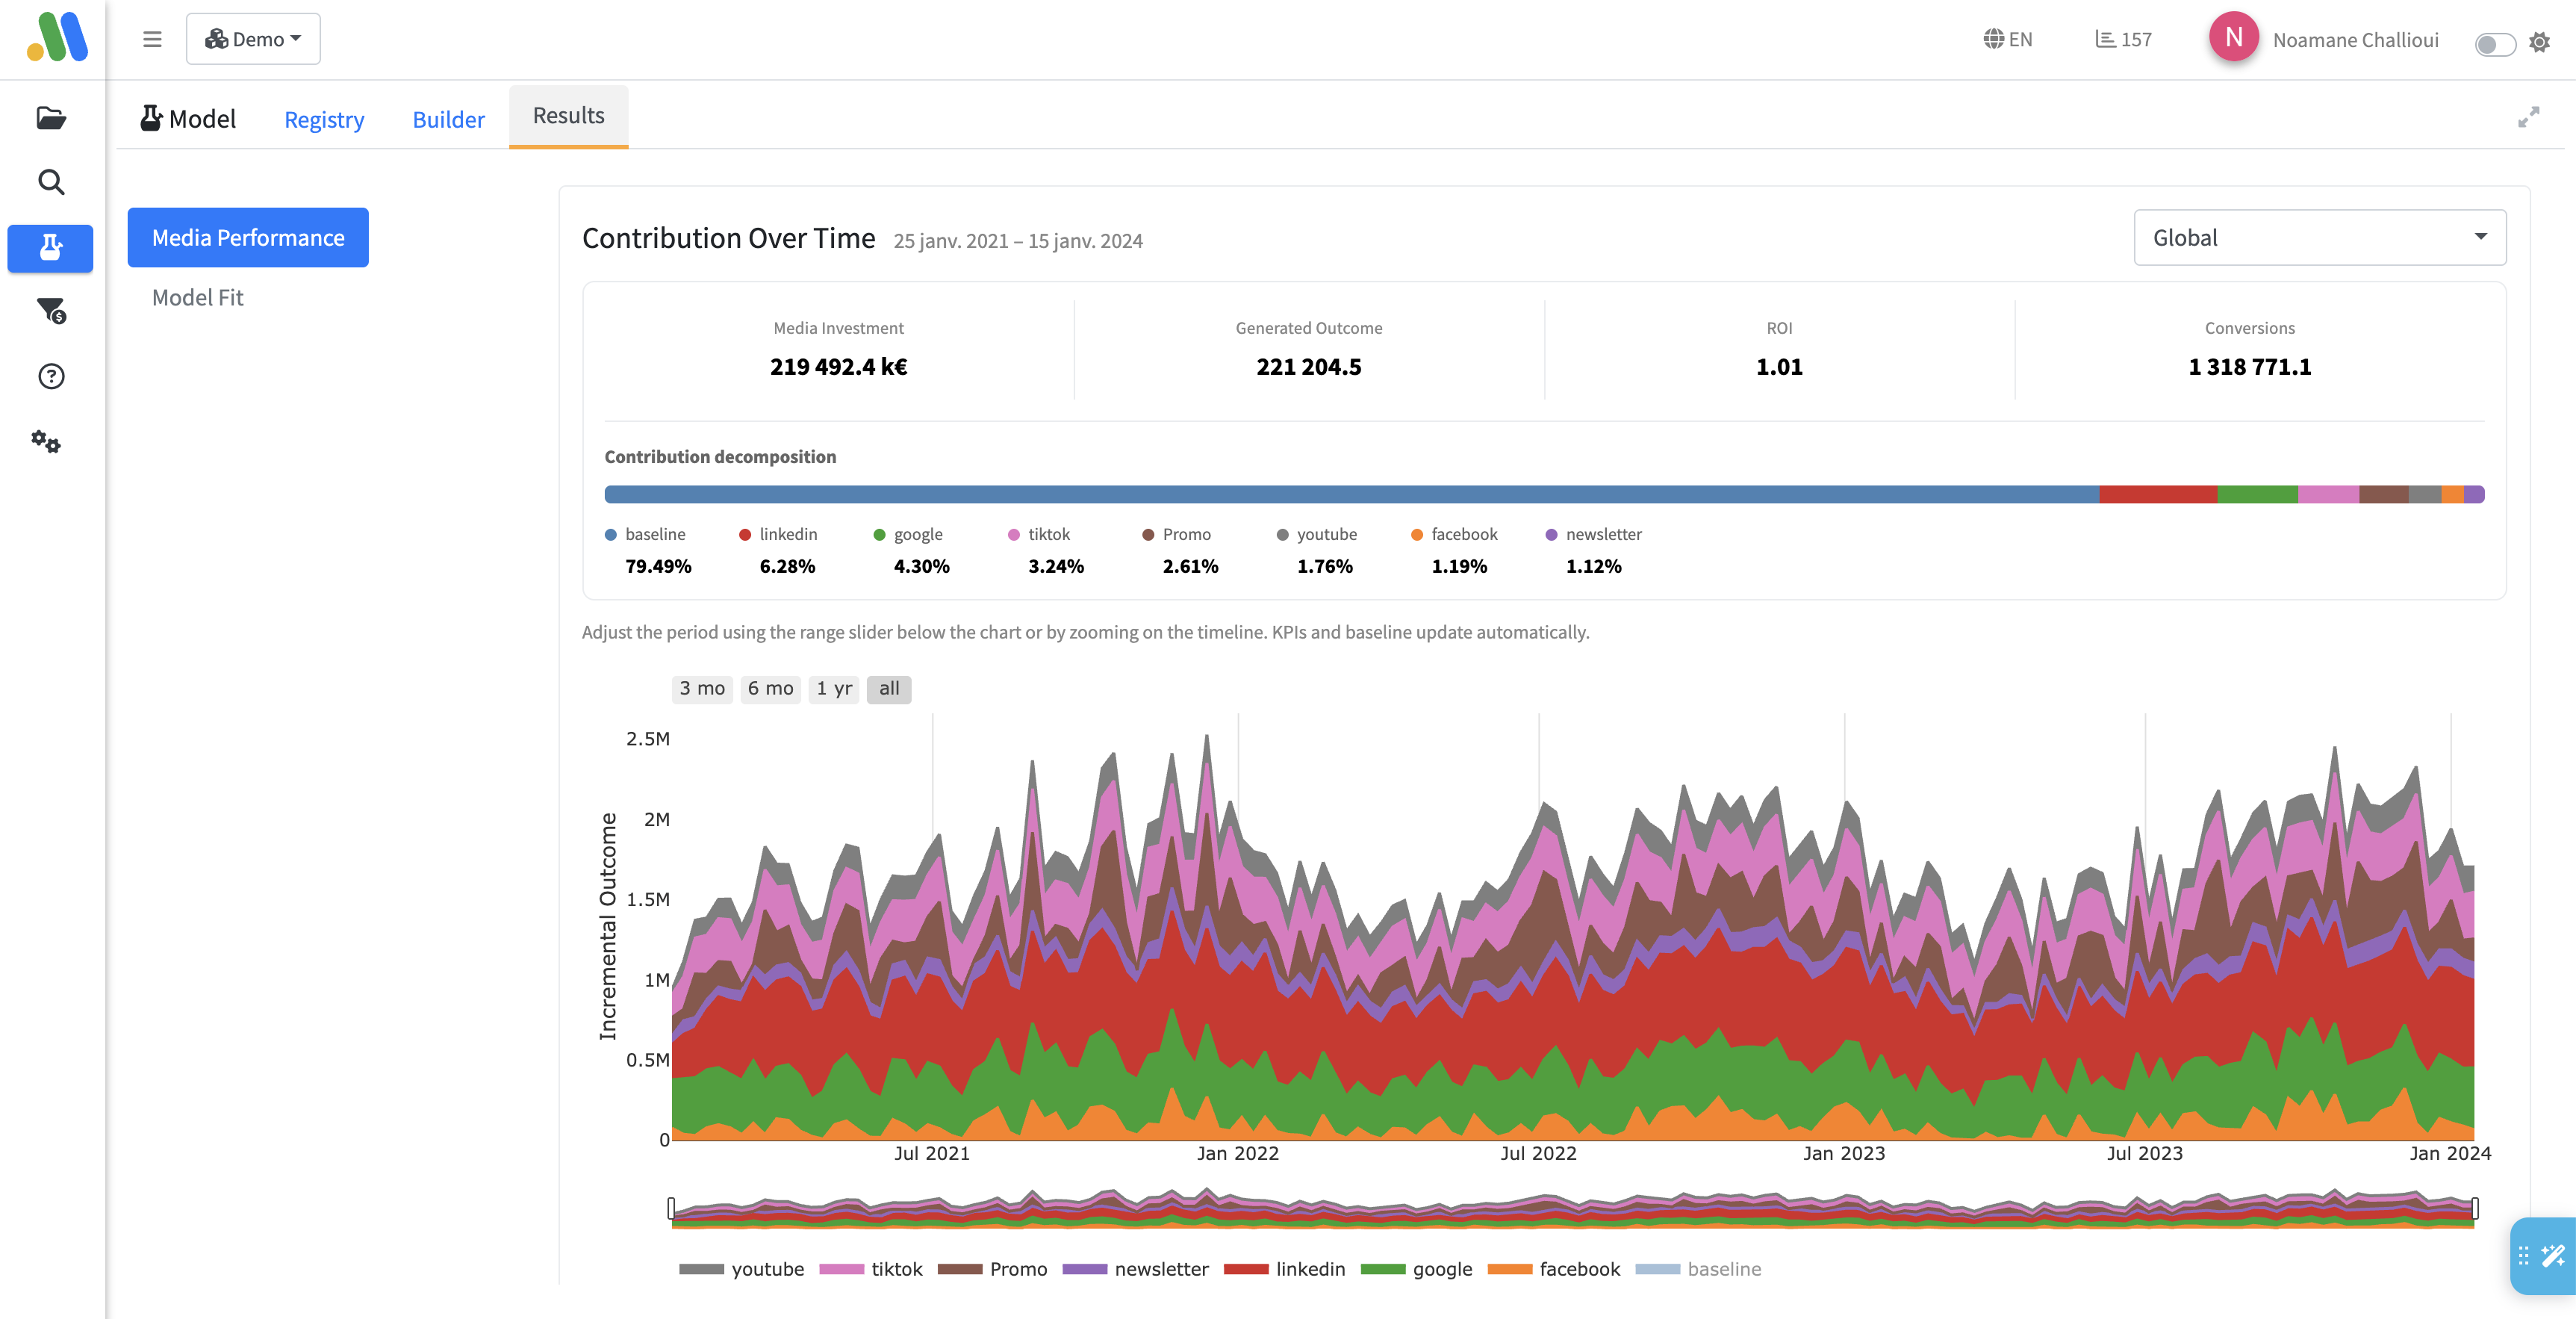Click the 157 credits chart icon
This screenshot has width=2576, height=1319.
click(x=2123, y=39)
